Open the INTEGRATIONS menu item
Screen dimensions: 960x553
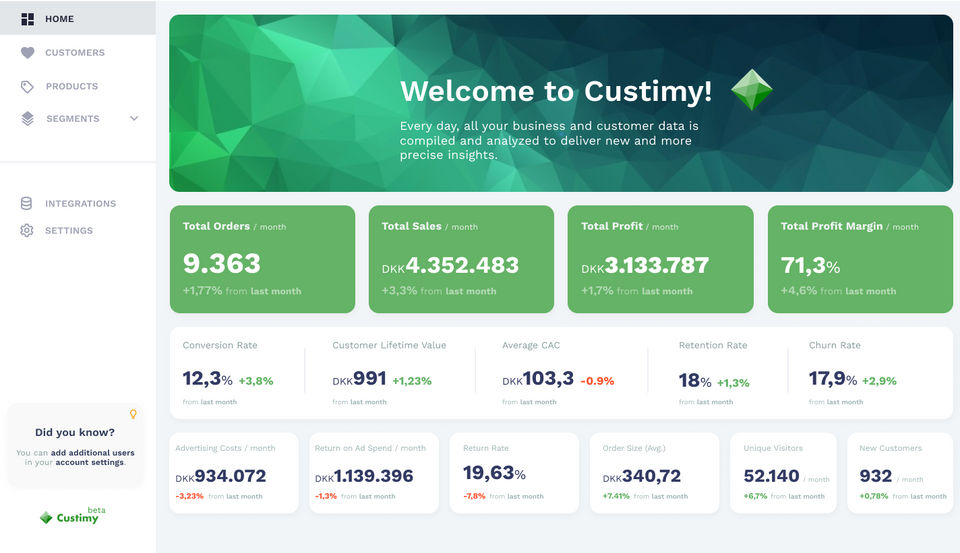[x=78, y=203]
